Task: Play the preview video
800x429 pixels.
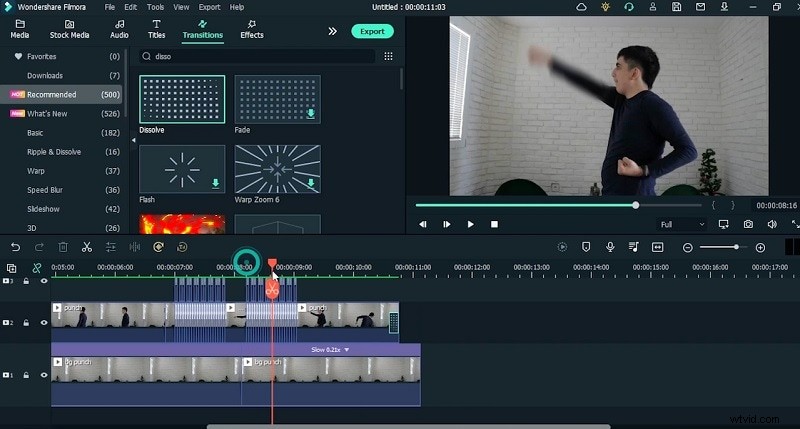Action: (x=470, y=224)
